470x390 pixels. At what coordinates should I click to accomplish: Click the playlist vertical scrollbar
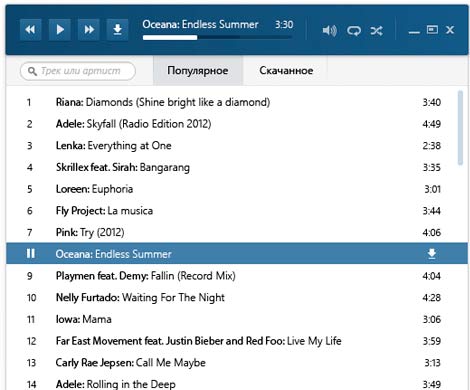click(x=460, y=128)
